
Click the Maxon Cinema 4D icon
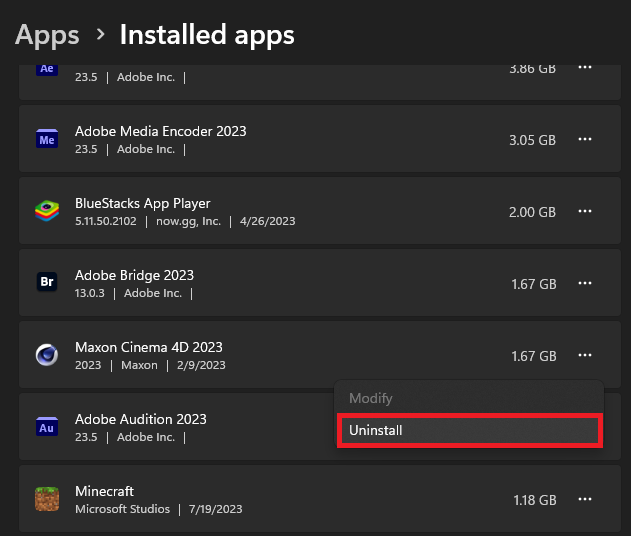pyautogui.click(x=46, y=356)
